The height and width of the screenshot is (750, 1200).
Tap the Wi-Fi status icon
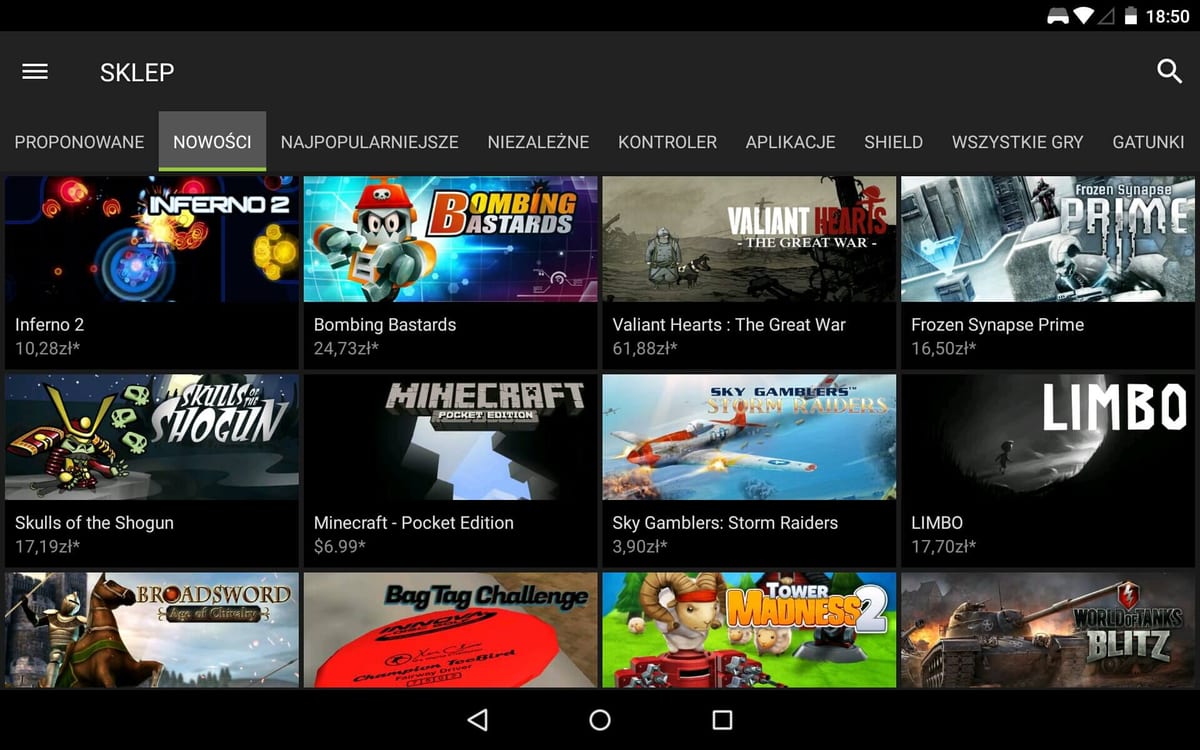click(x=1084, y=16)
